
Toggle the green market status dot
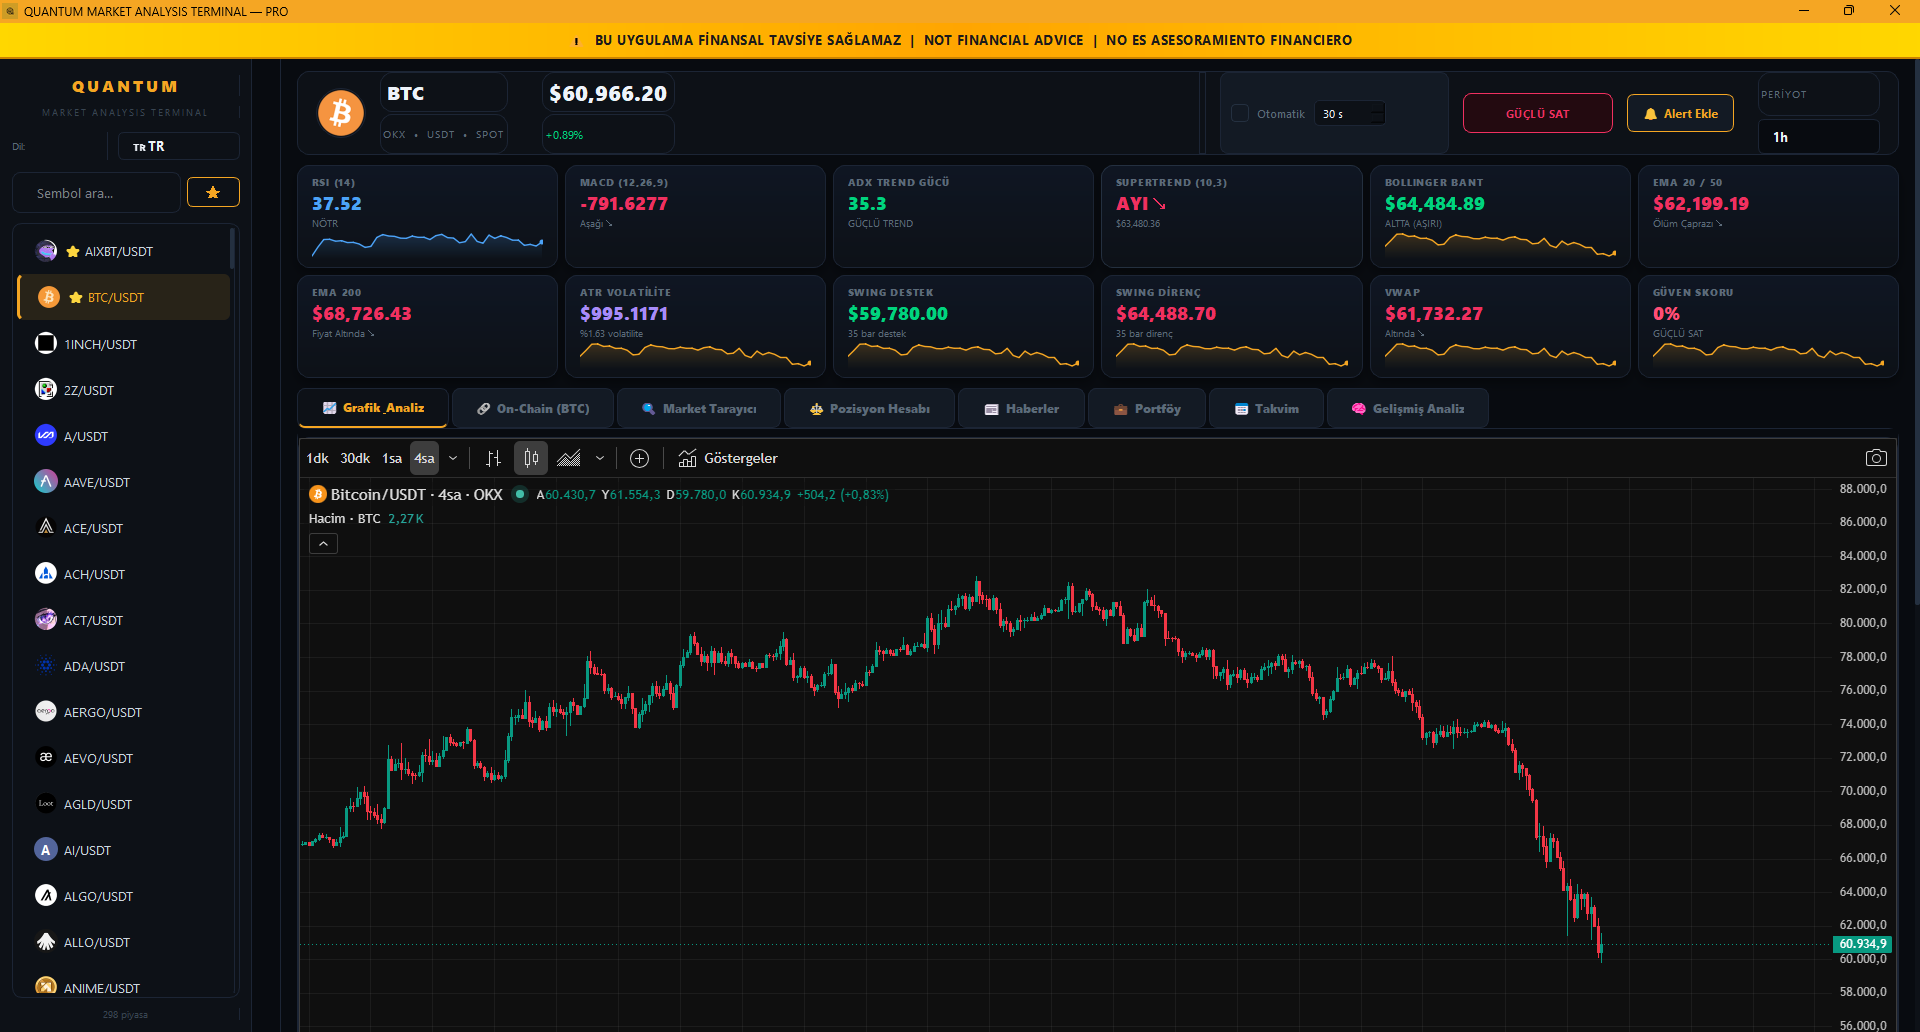[520, 493]
